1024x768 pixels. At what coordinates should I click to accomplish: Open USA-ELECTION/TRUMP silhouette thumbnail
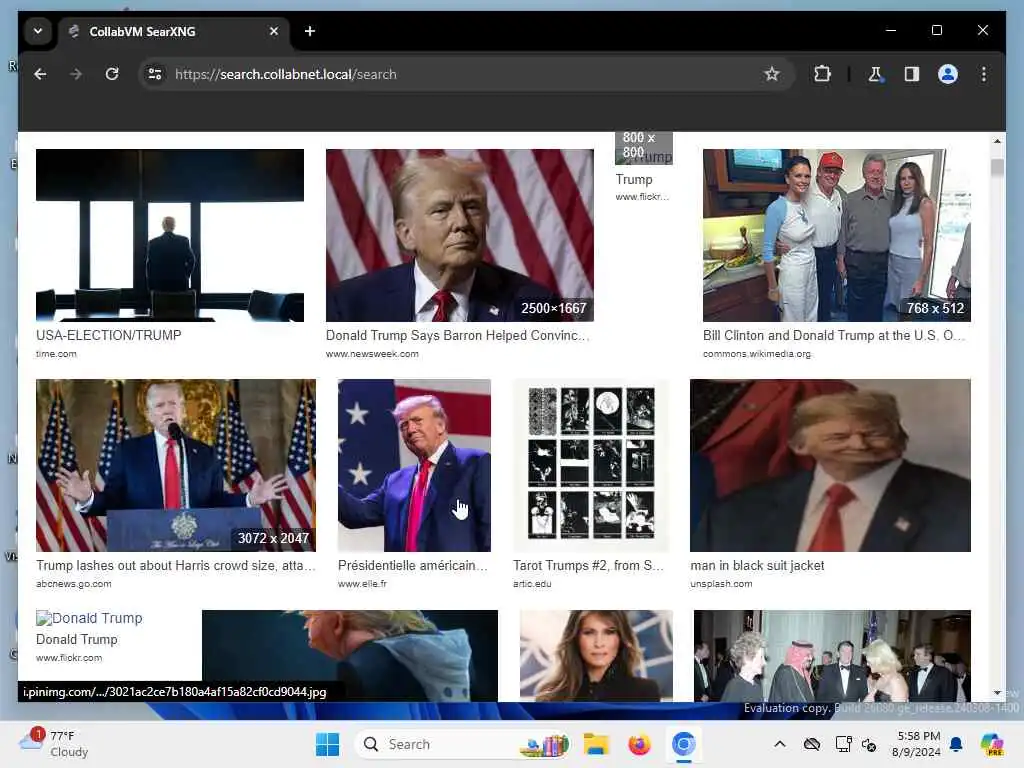pyautogui.click(x=170, y=235)
